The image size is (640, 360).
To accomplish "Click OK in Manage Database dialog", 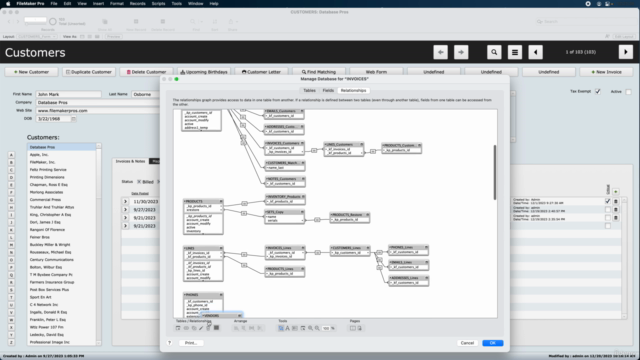I will [x=493, y=343].
